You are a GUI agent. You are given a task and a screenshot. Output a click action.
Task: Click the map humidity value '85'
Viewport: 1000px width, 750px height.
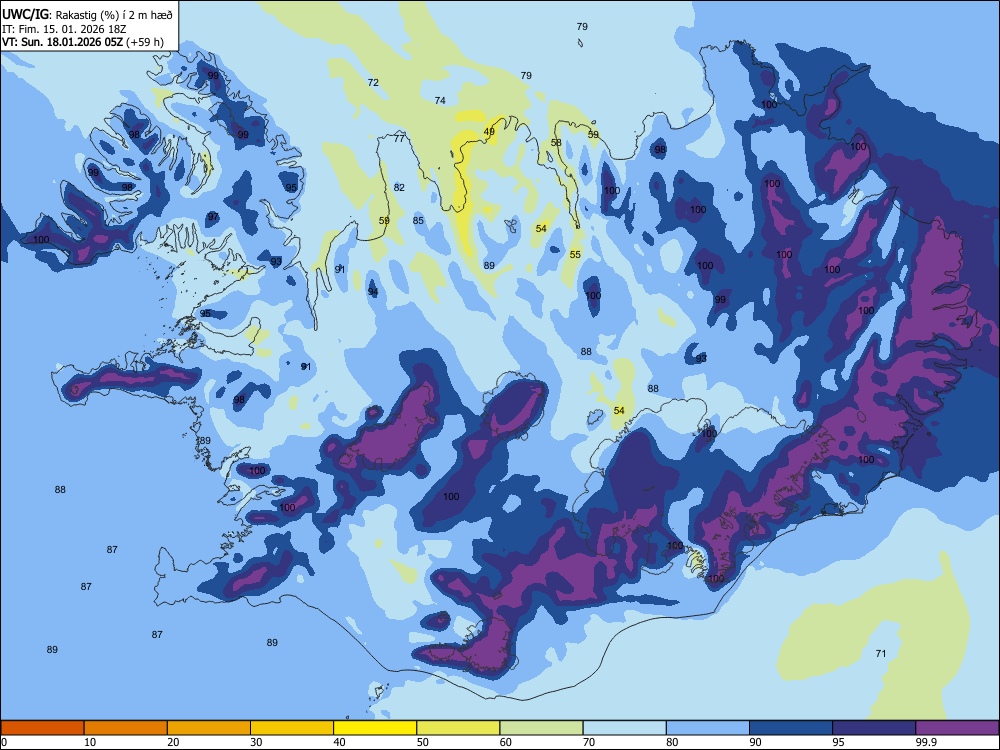click(418, 221)
